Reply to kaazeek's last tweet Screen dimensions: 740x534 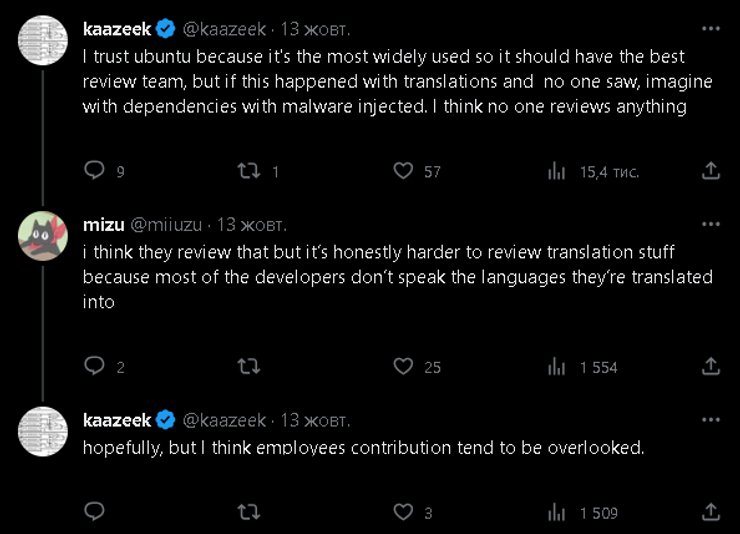coord(95,512)
